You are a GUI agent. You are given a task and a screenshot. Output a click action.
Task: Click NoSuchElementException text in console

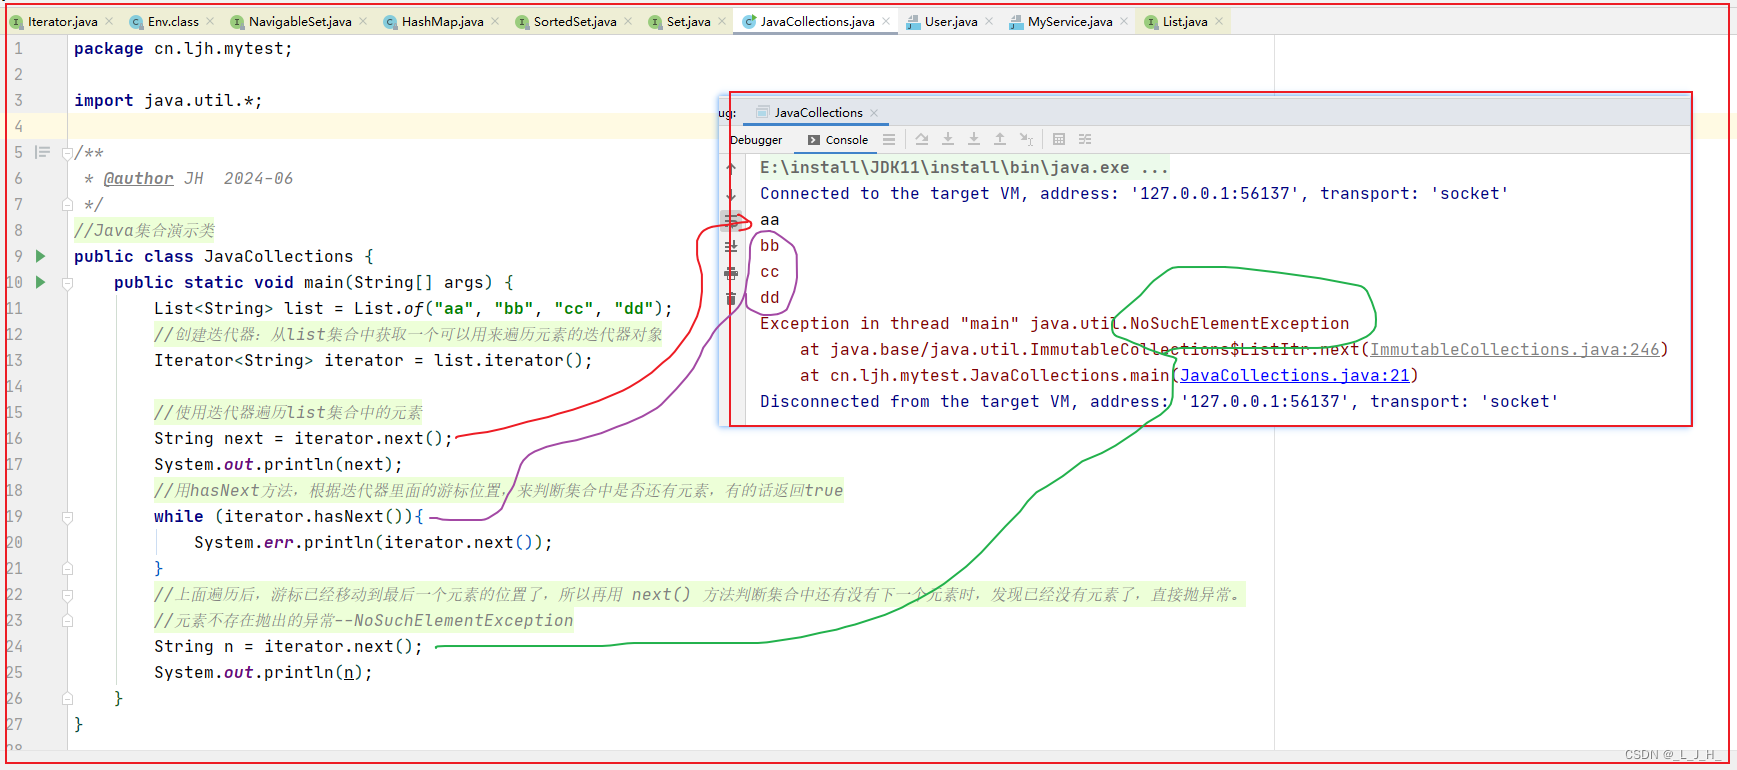click(1239, 323)
